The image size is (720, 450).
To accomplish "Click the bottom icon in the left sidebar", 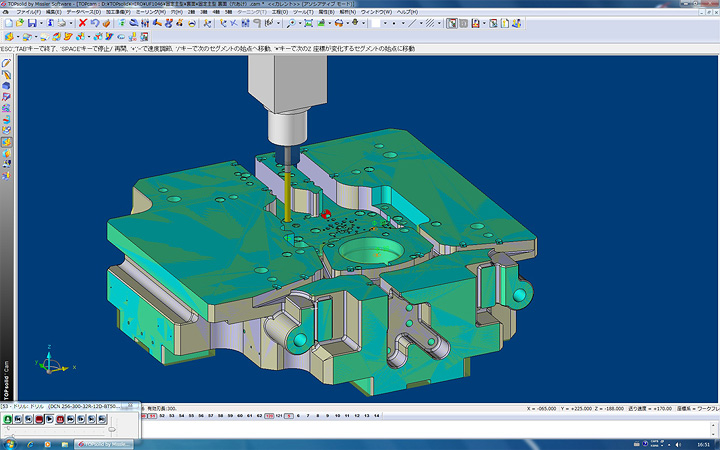I will point(6,175).
